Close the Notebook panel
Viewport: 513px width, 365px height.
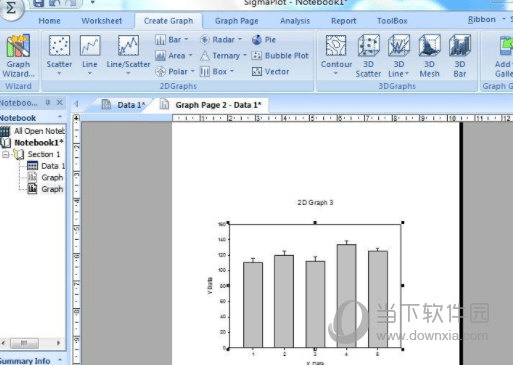pos(60,102)
